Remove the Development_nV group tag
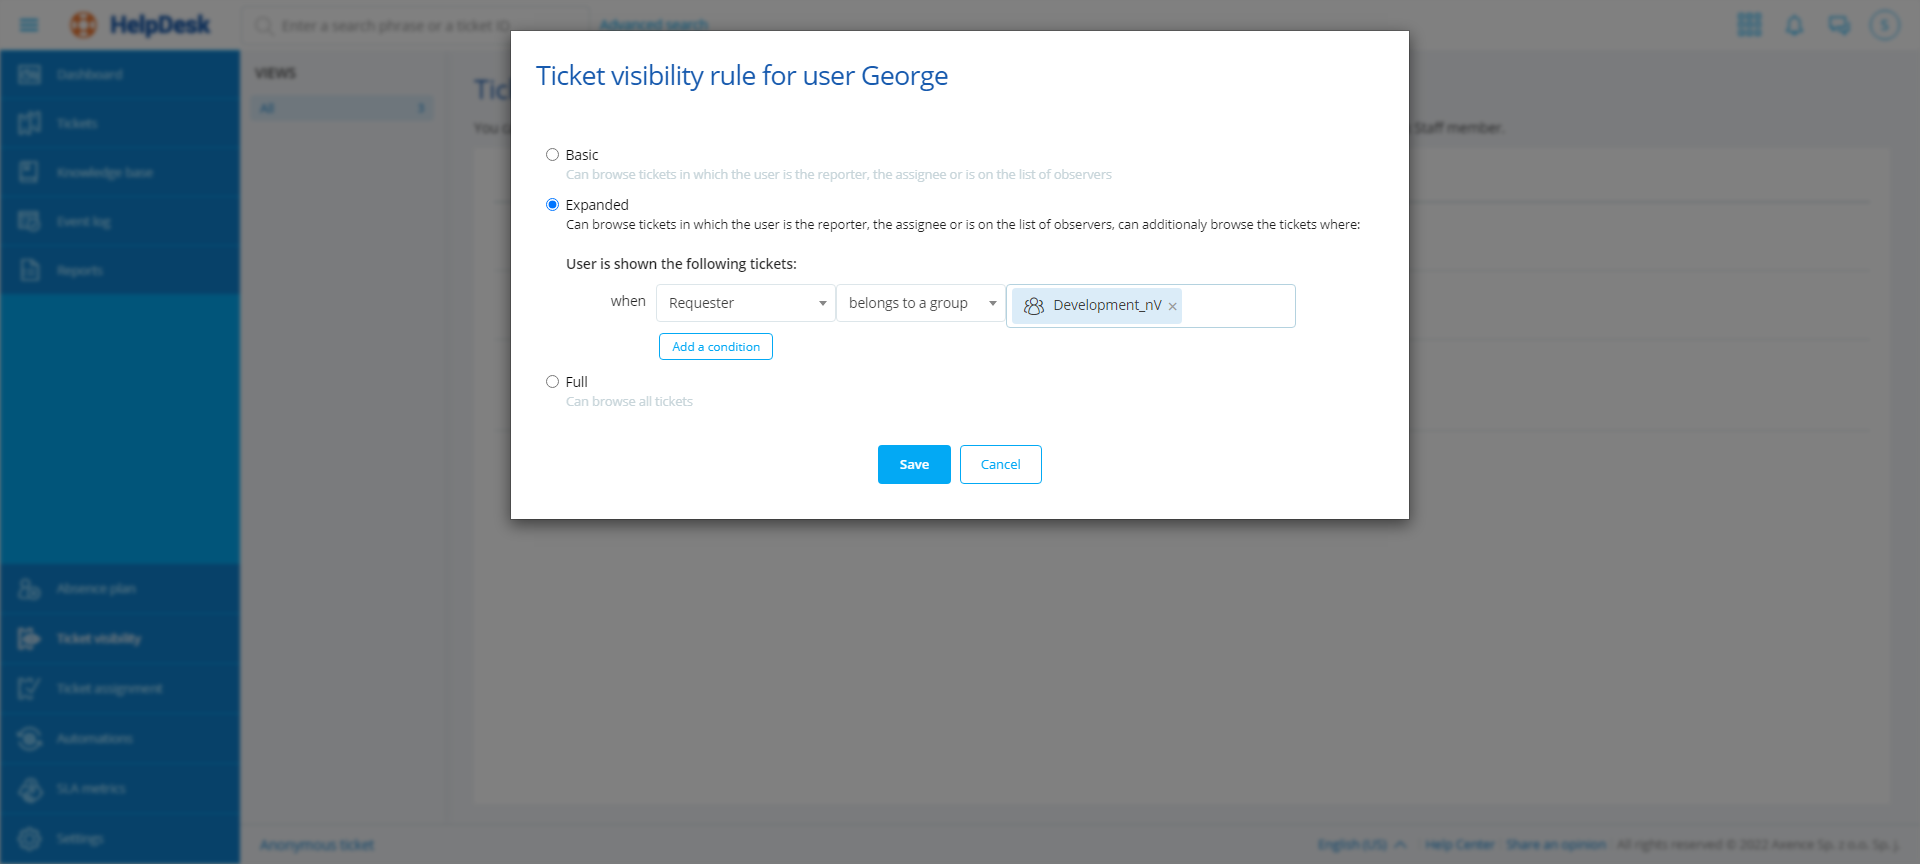The width and height of the screenshot is (1920, 864). (1173, 307)
